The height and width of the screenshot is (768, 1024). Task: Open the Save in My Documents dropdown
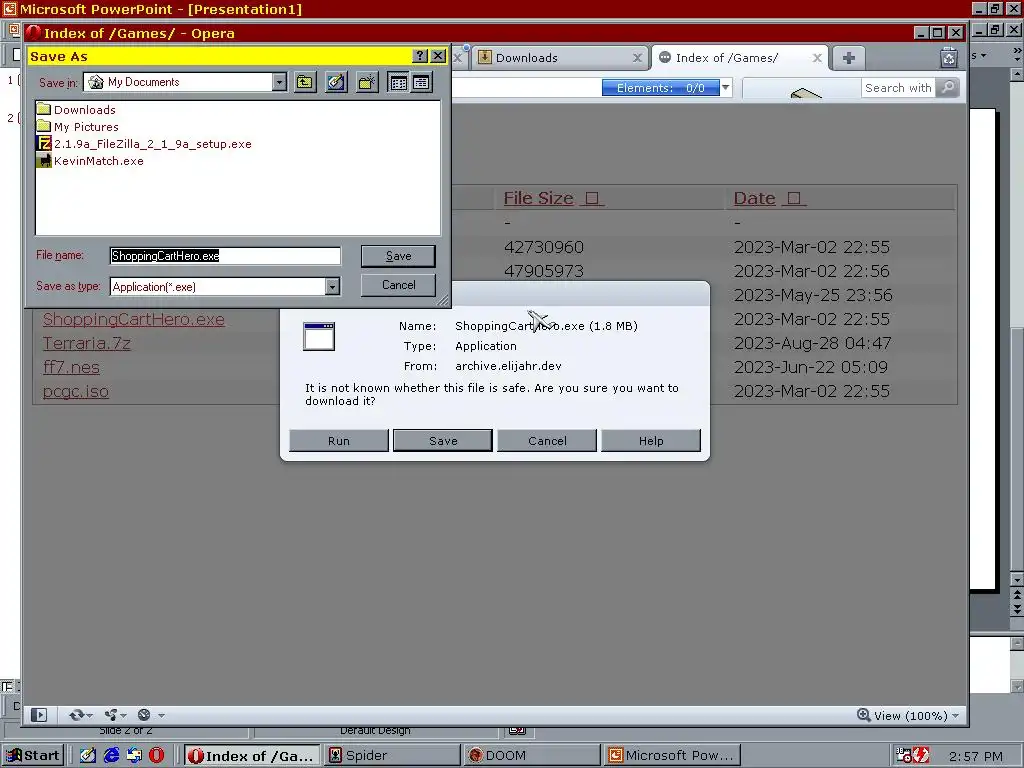pos(280,82)
